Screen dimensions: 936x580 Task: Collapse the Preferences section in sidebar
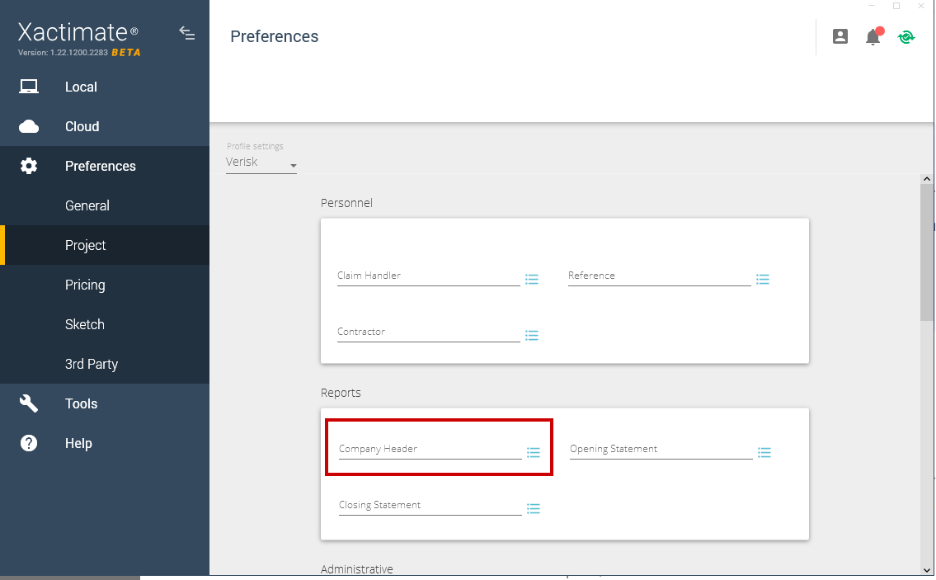click(100, 166)
